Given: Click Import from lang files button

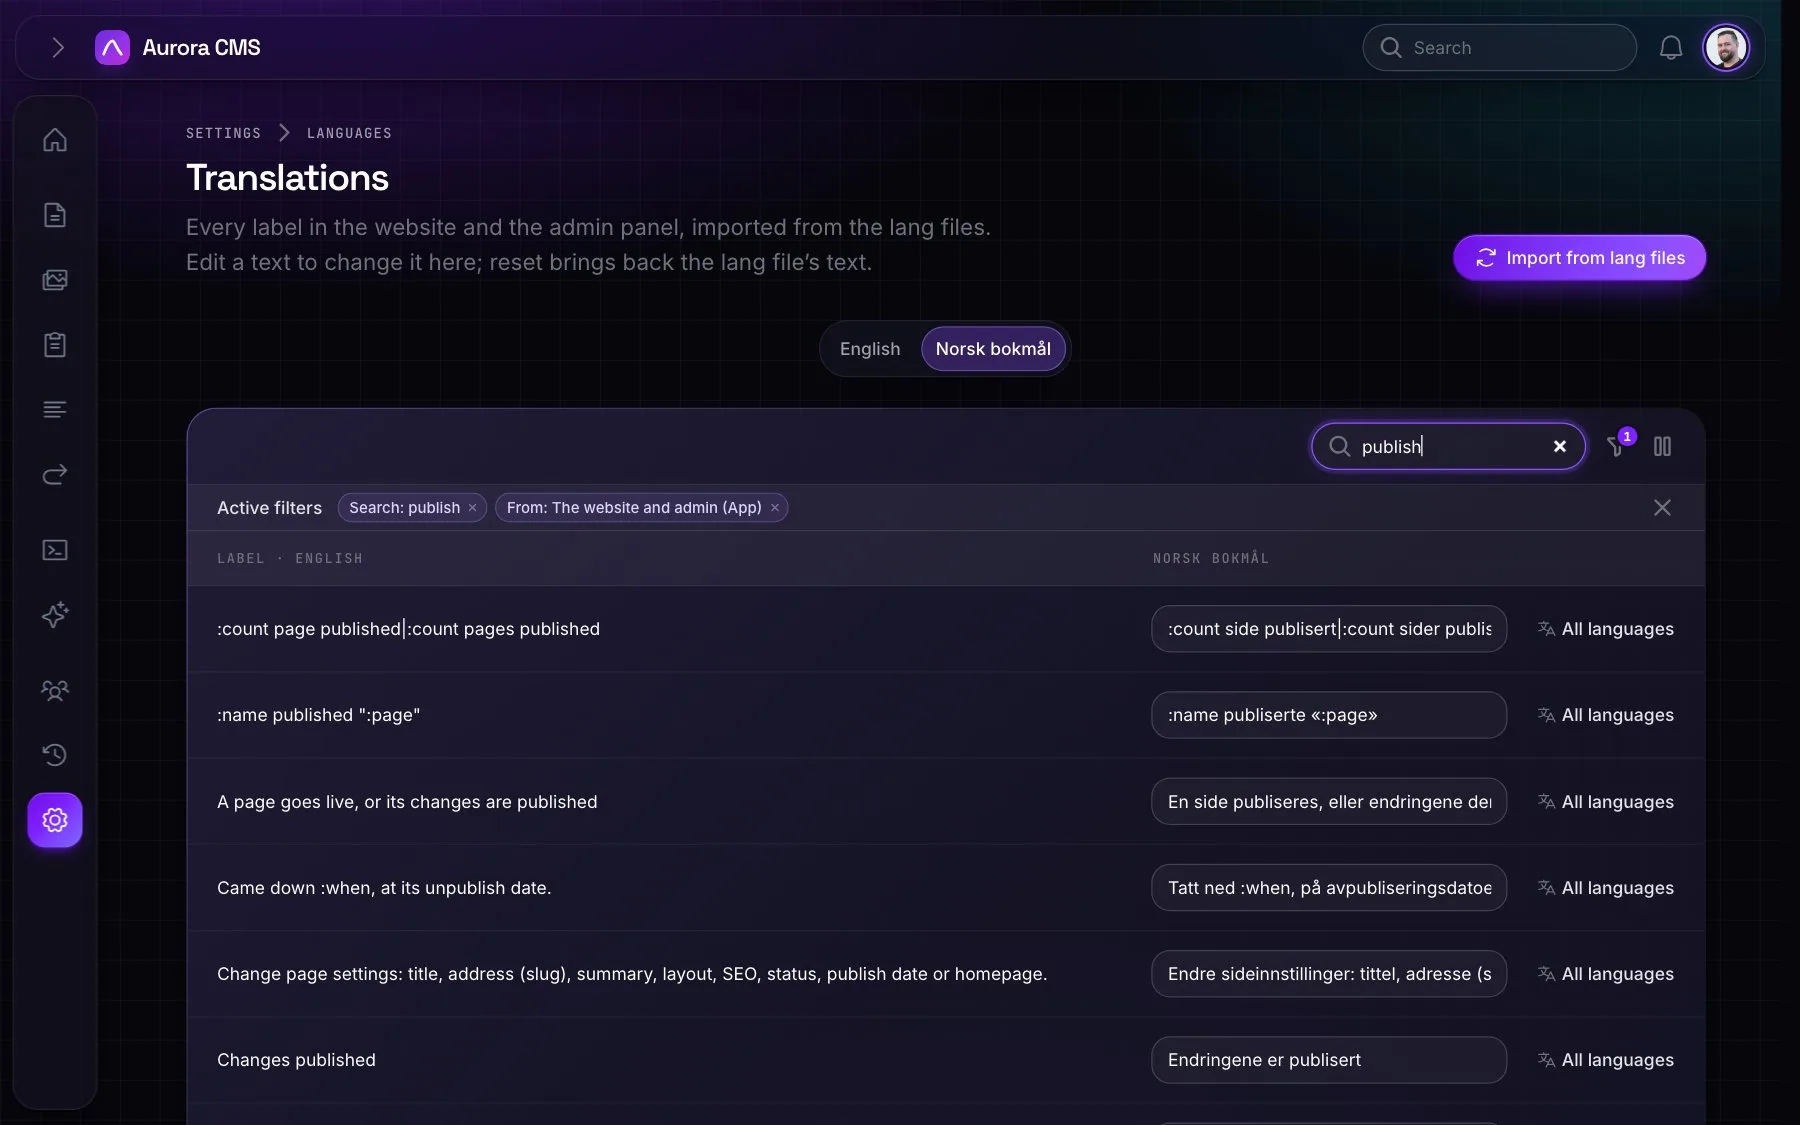Looking at the screenshot, I should 1579,258.
